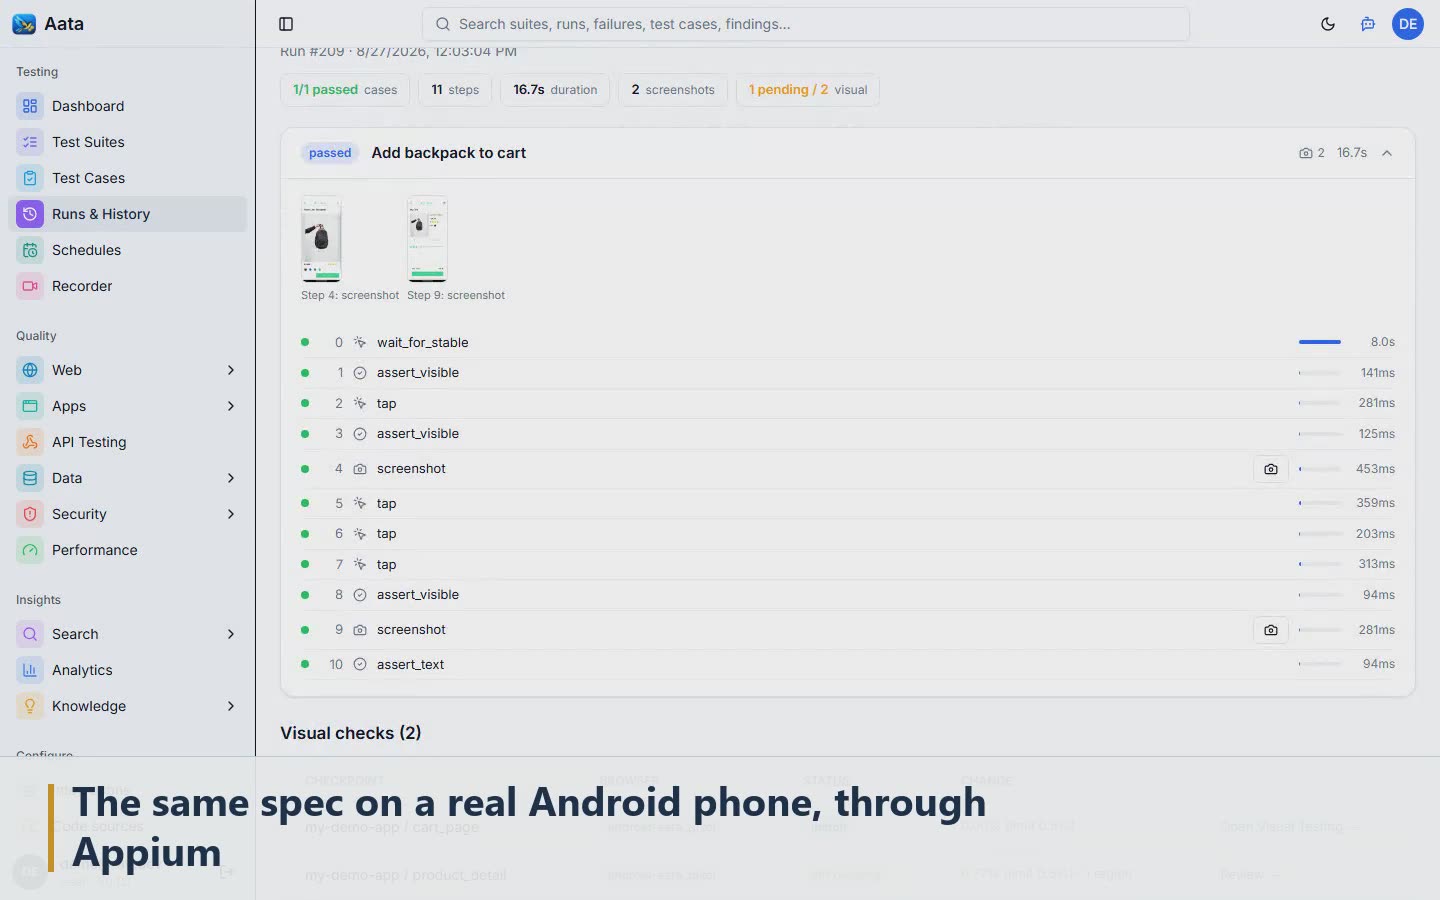Click the Schedules calendar icon
This screenshot has width=1440, height=900.
pyautogui.click(x=30, y=250)
